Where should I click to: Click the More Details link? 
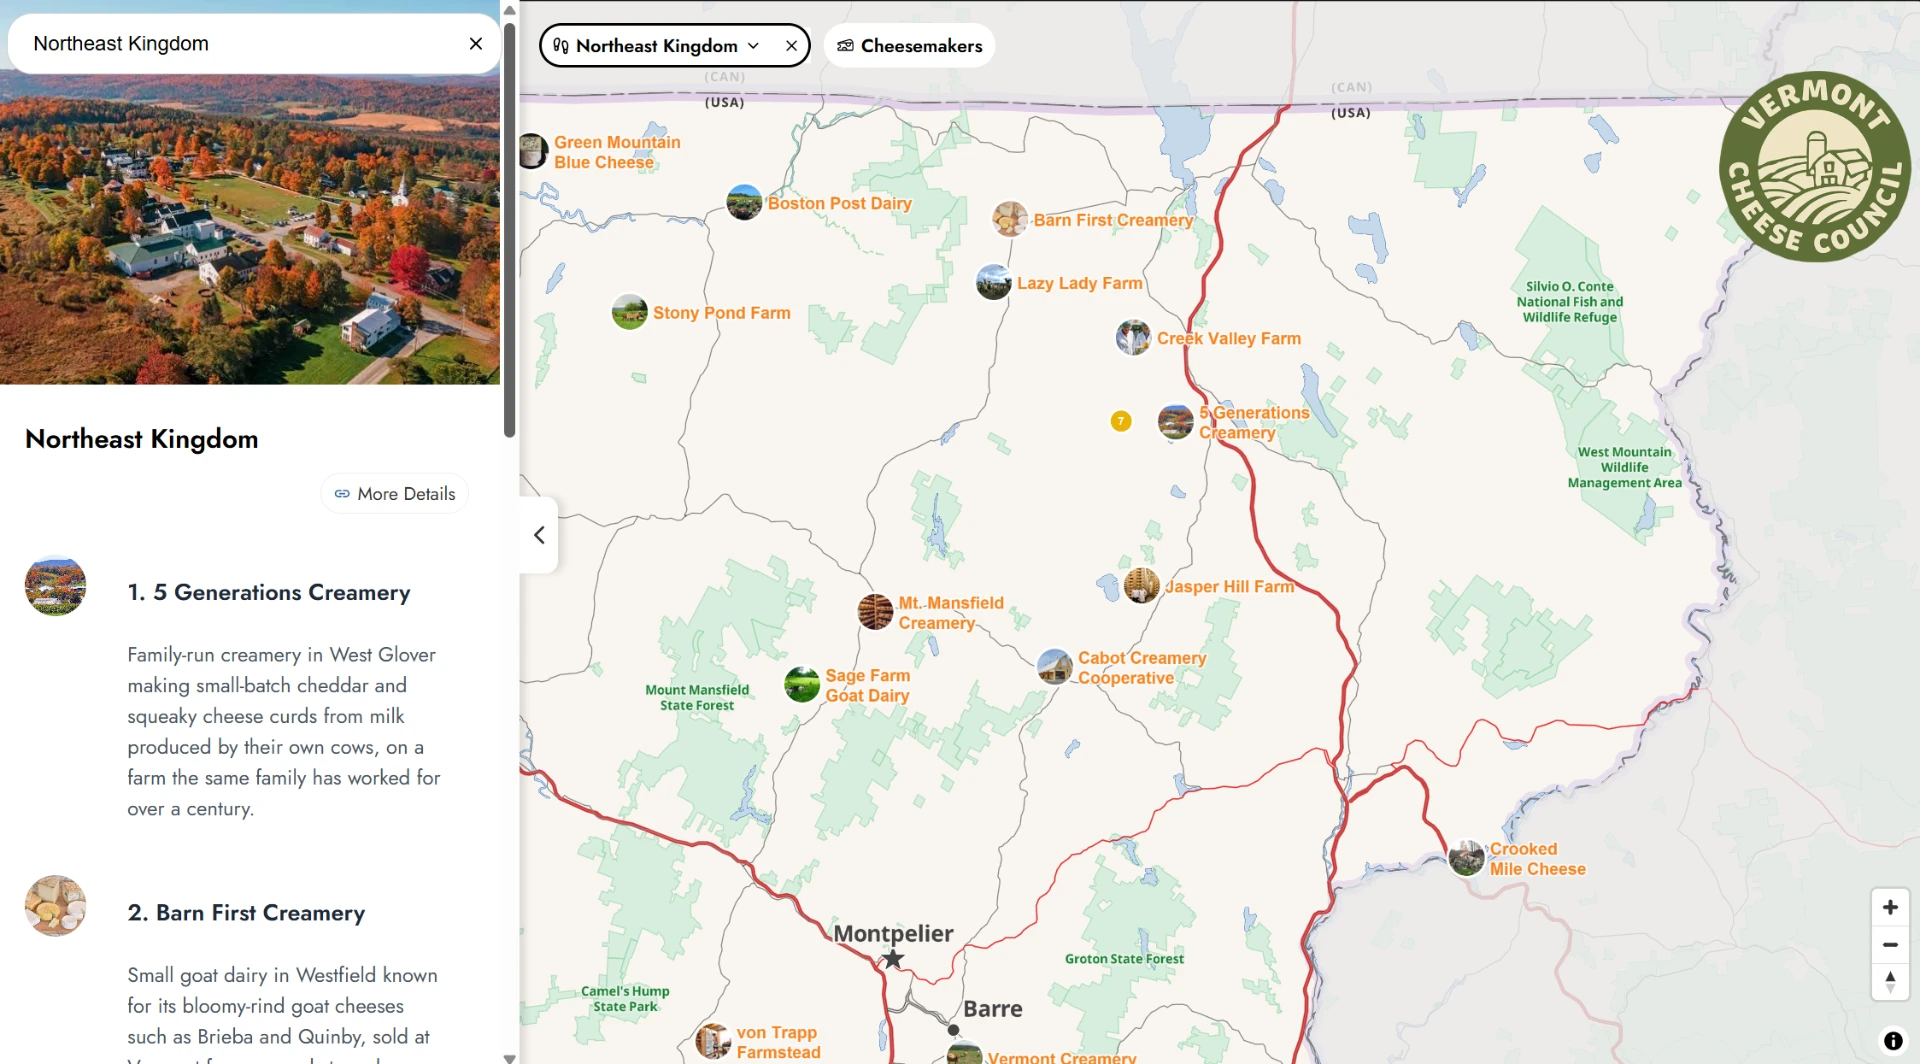(x=394, y=494)
